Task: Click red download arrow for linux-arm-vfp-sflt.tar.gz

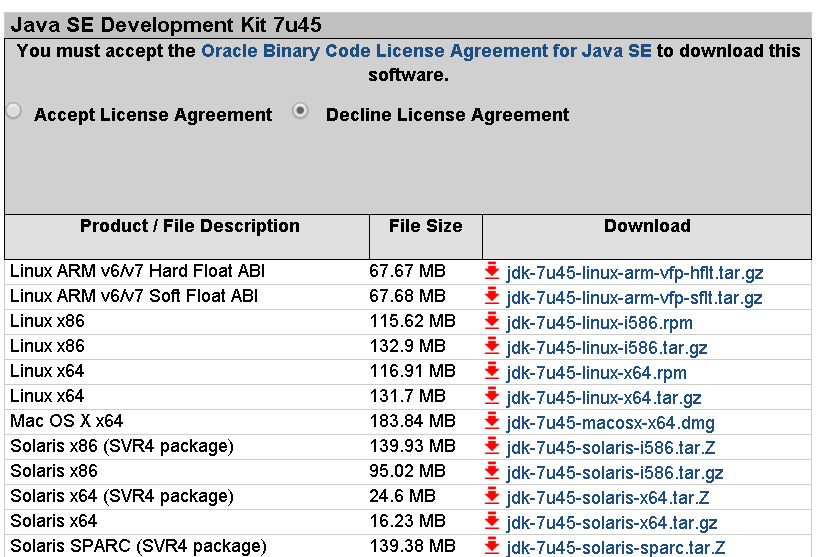Action: click(492, 296)
